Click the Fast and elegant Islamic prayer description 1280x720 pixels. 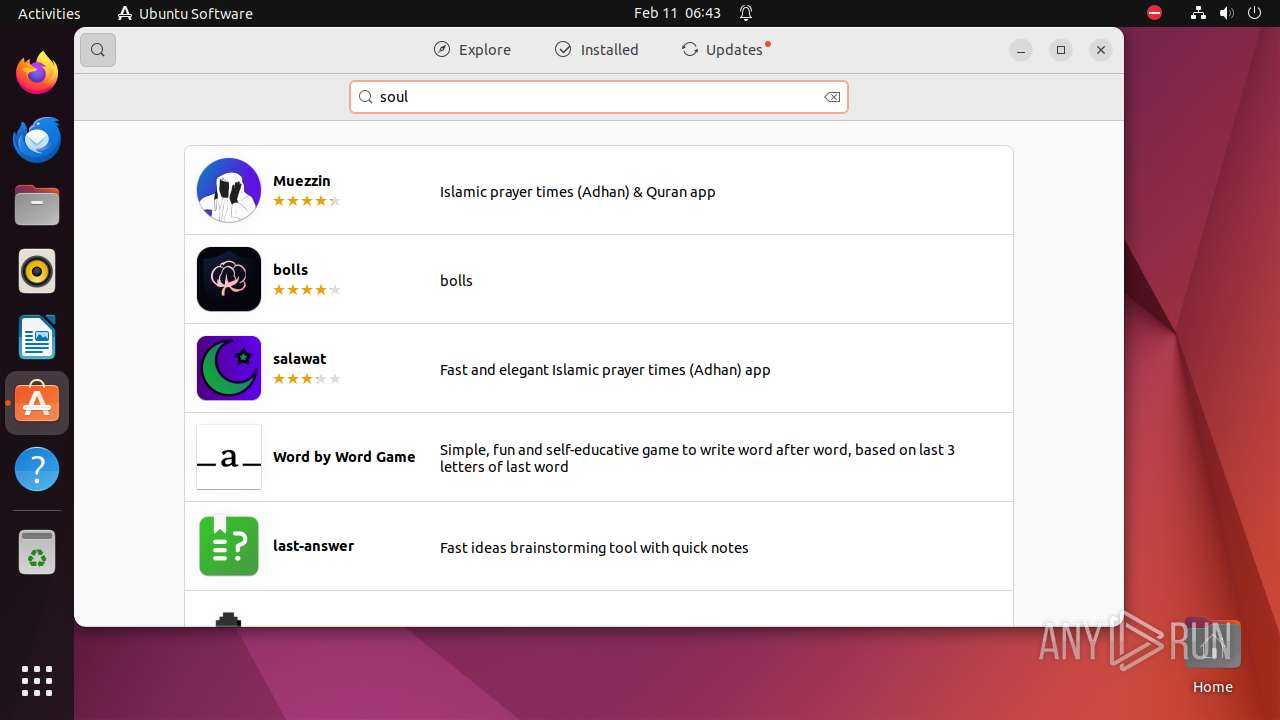605,370
